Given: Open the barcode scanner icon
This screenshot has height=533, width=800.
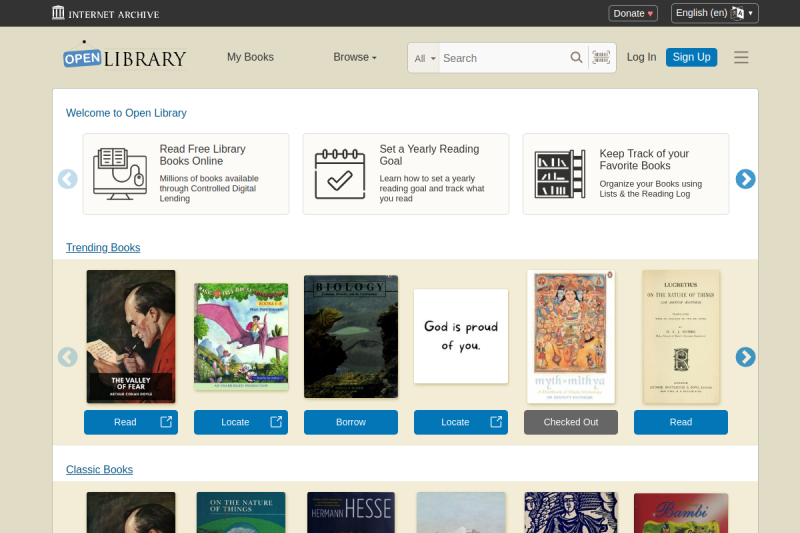Looking at the screenshot, I should pyautogui.click(x=601, y=57).
